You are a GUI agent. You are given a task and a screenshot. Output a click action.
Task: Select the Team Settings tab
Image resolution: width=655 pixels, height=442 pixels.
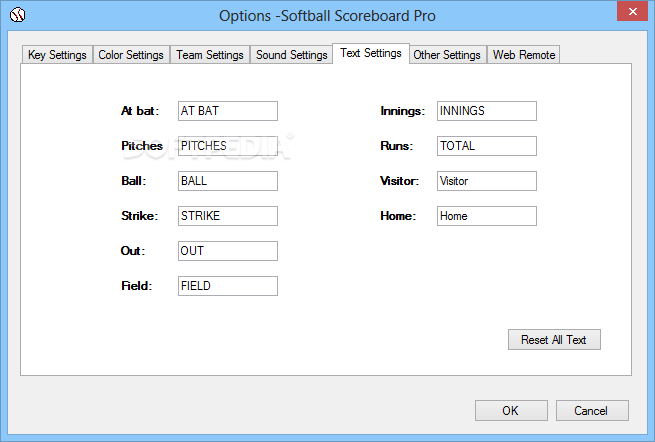[x=210, y=55]
